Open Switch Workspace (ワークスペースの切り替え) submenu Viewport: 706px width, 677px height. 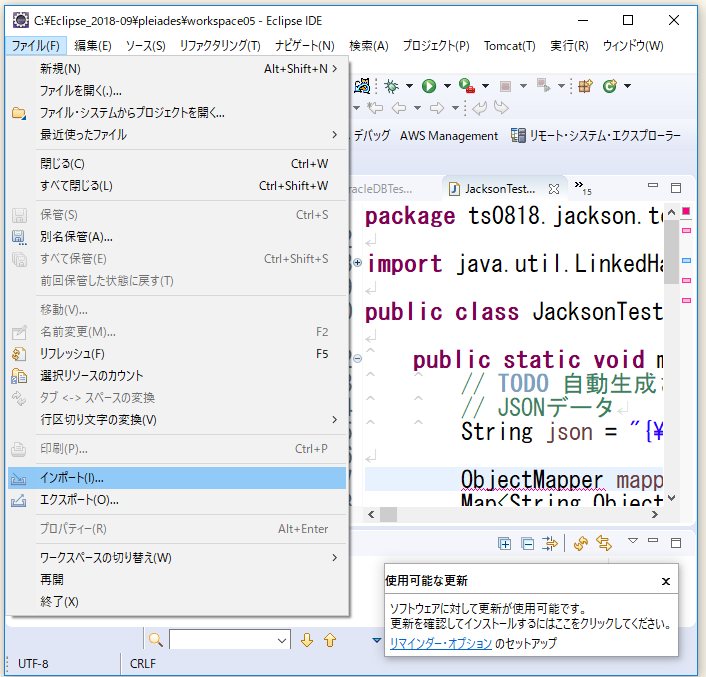[177, 558]
